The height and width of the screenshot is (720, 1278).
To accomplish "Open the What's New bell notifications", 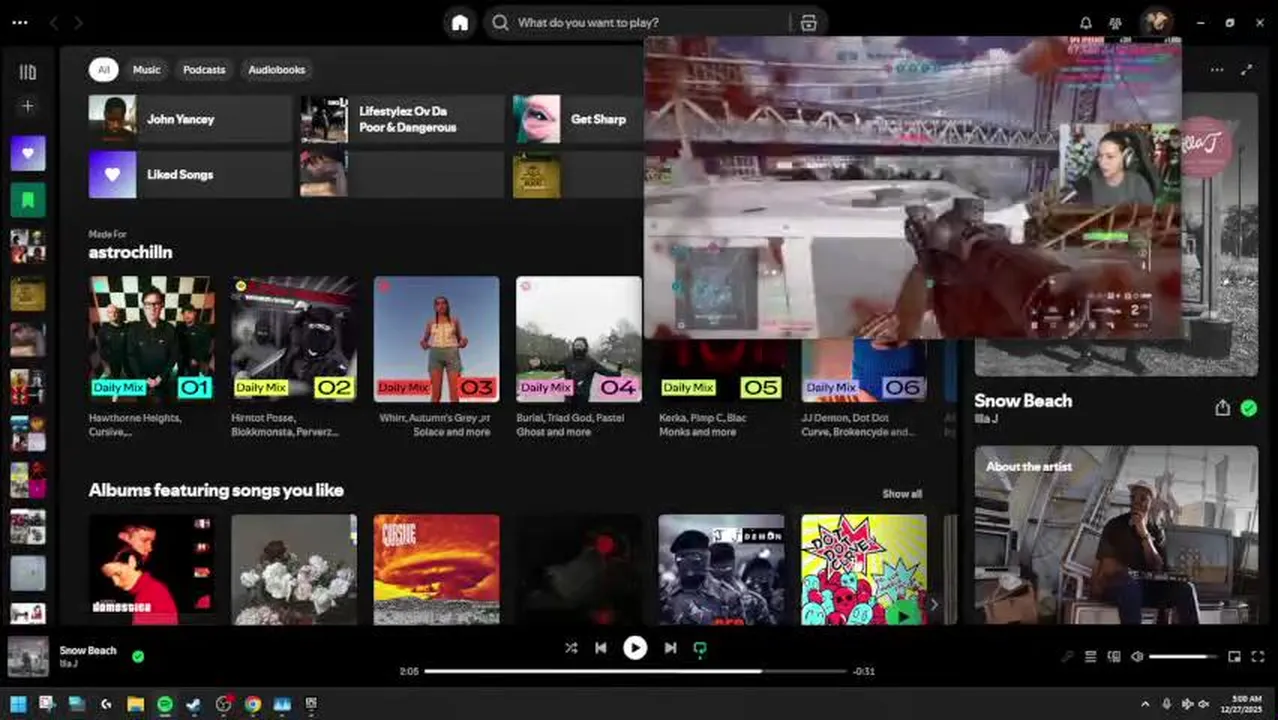I will pos(1086,23).
